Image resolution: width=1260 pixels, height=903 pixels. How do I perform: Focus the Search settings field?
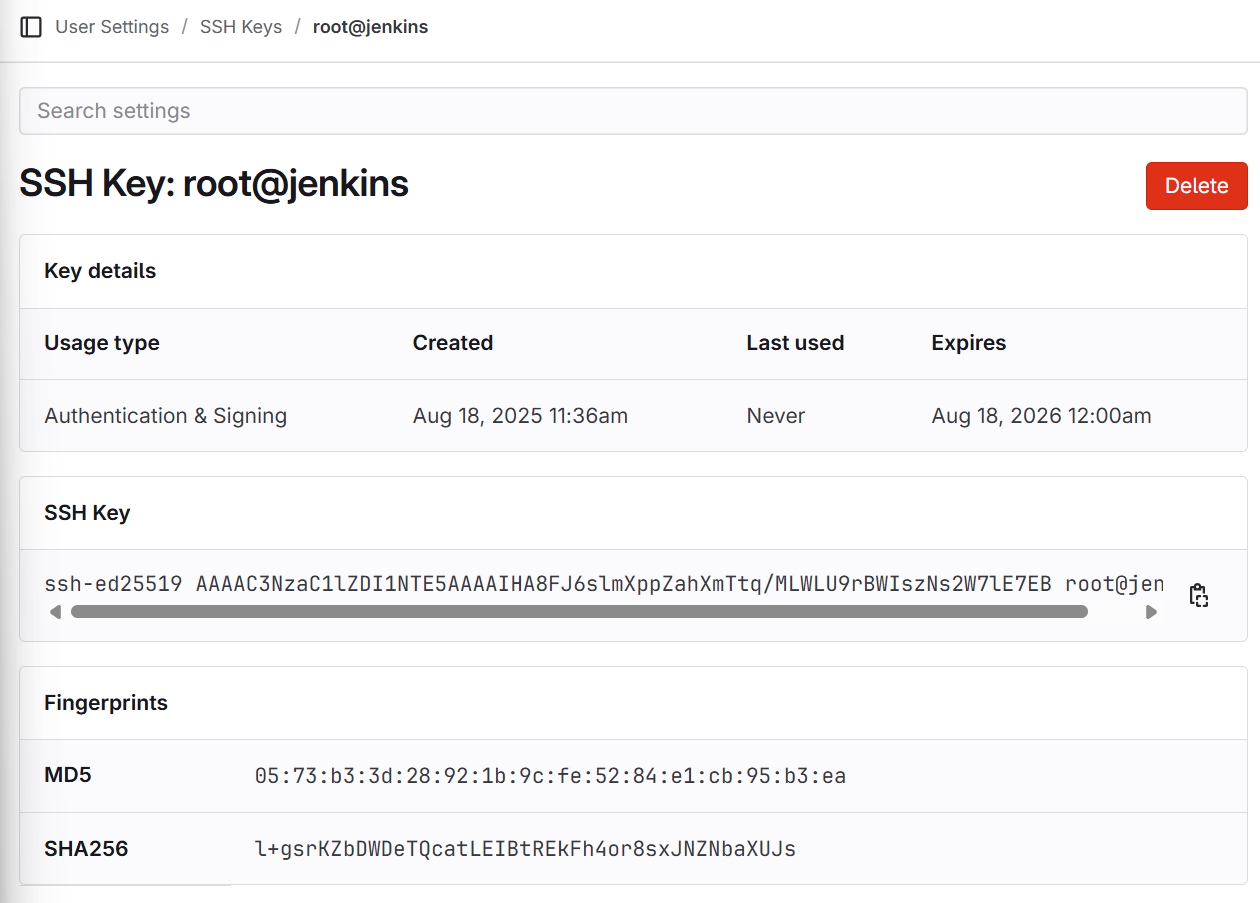click(x=633, y=111)
